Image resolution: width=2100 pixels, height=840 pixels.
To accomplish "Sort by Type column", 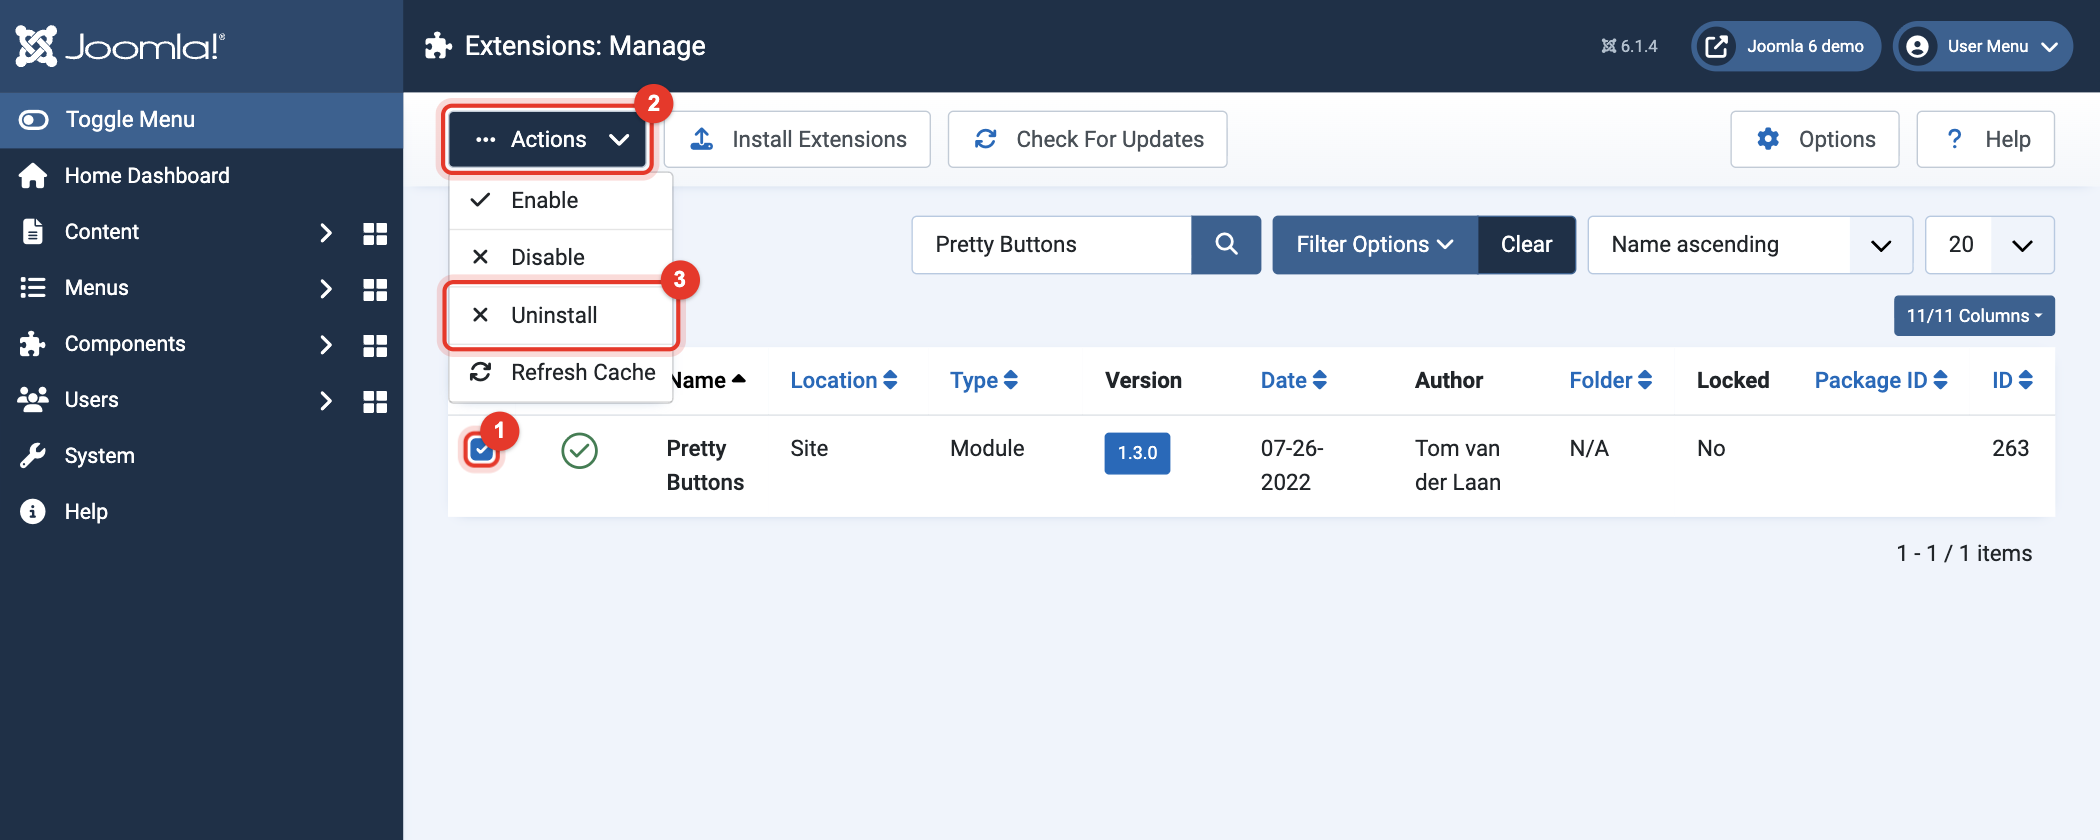I will tap(984, 380).
